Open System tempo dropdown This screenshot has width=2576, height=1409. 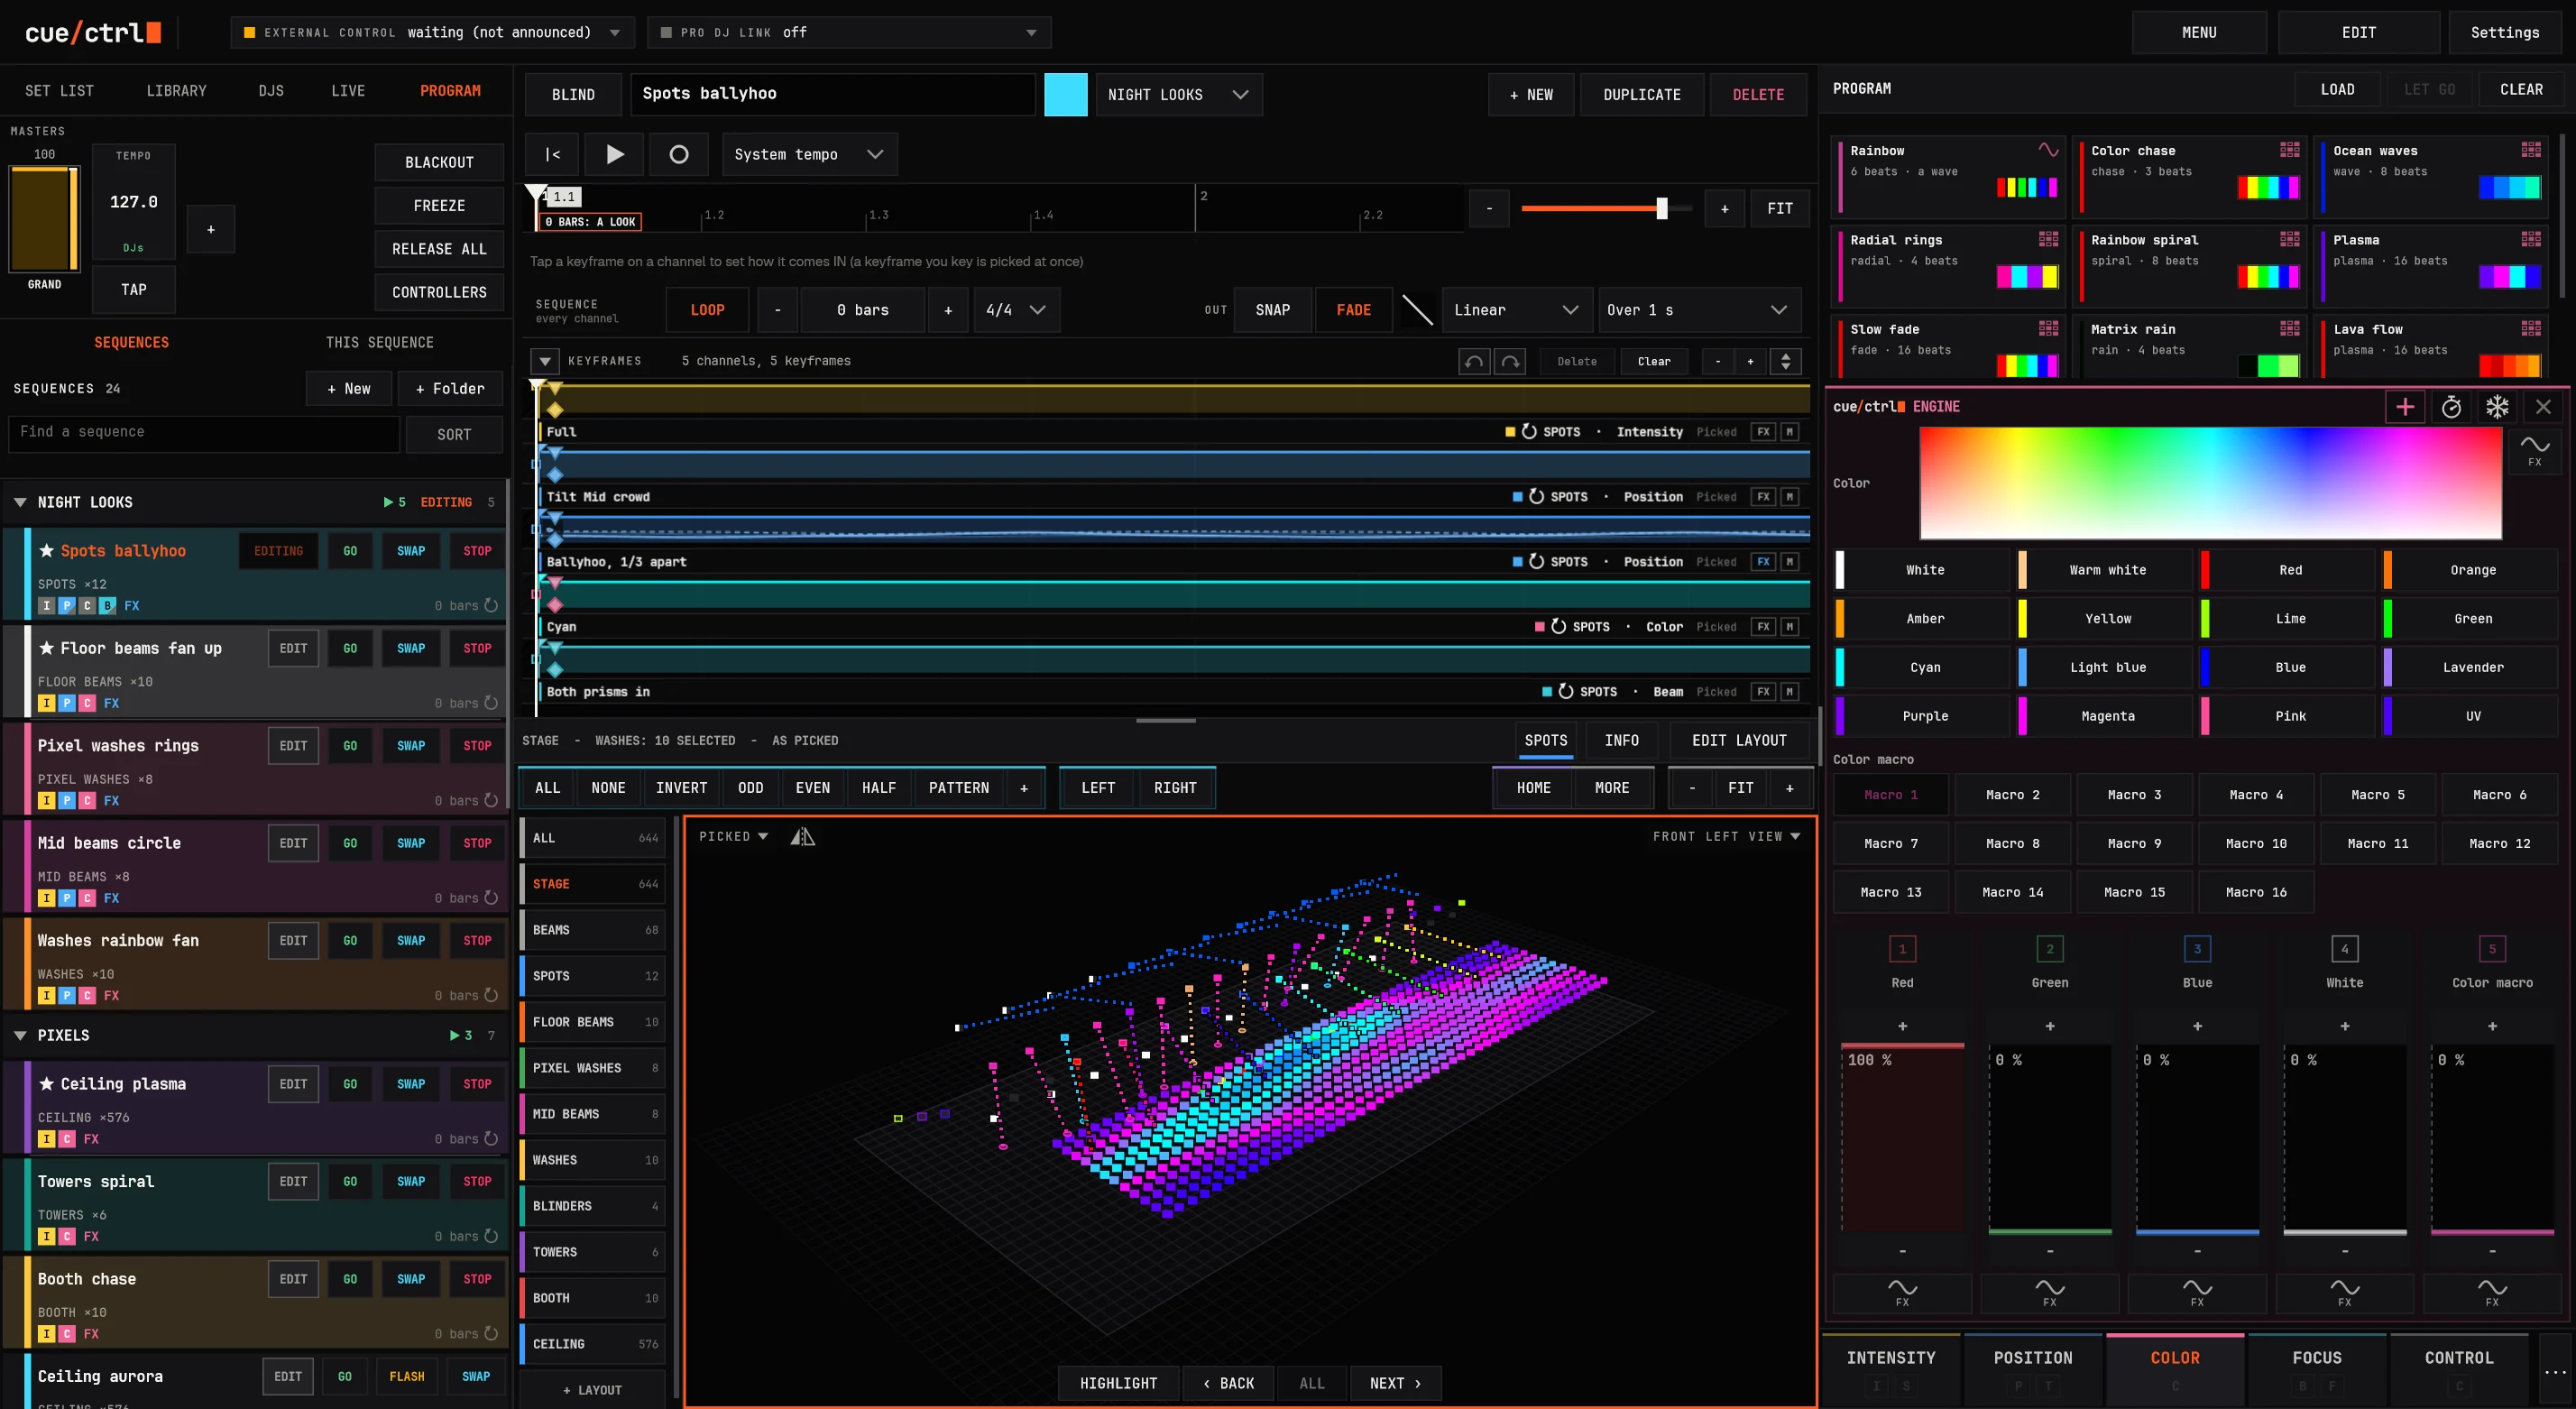point(809,155)
